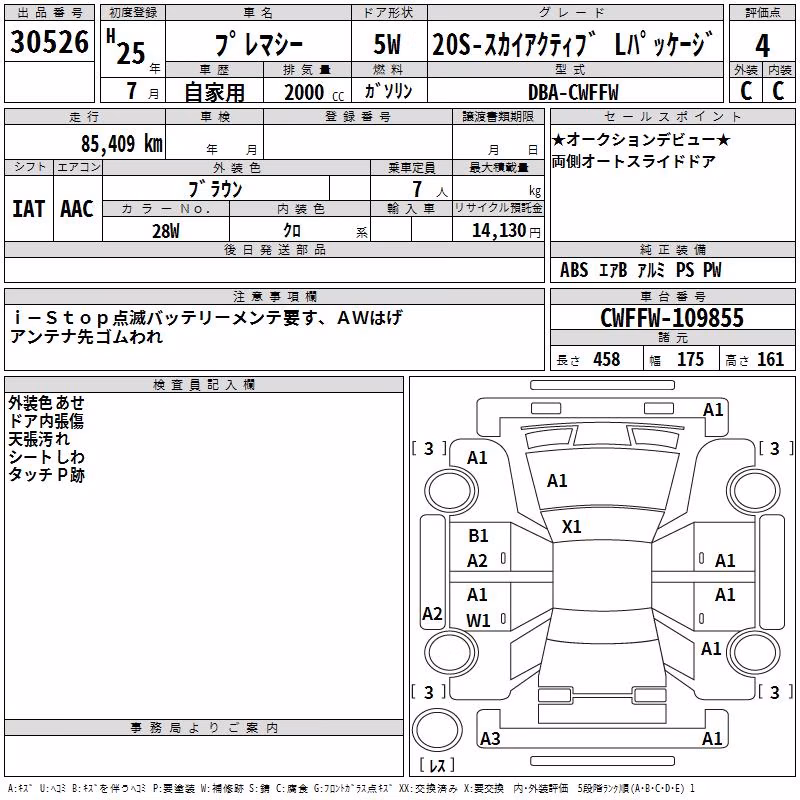Select the chassis number CWFFW-109855
Image resolution: width=800 pixels, height=800 pixels.
(x=672, y=318)
